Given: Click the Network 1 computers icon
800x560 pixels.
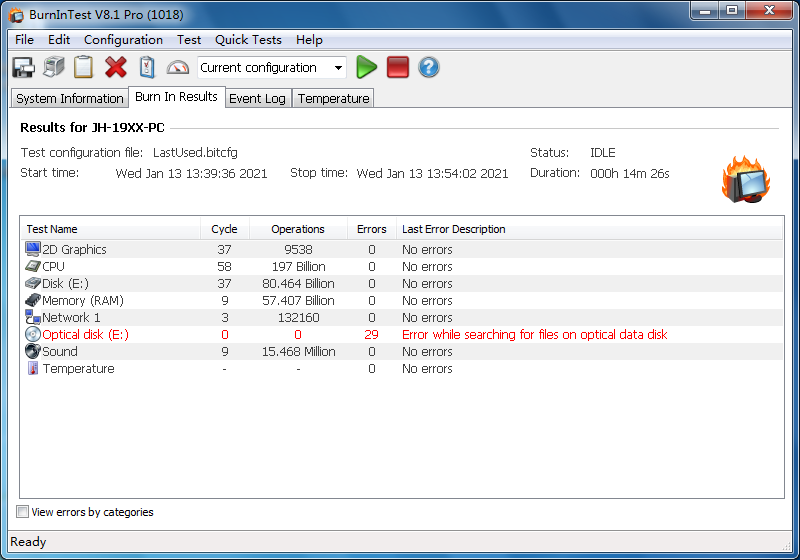Looking at the screenshot, I should (x=33, y=317).
